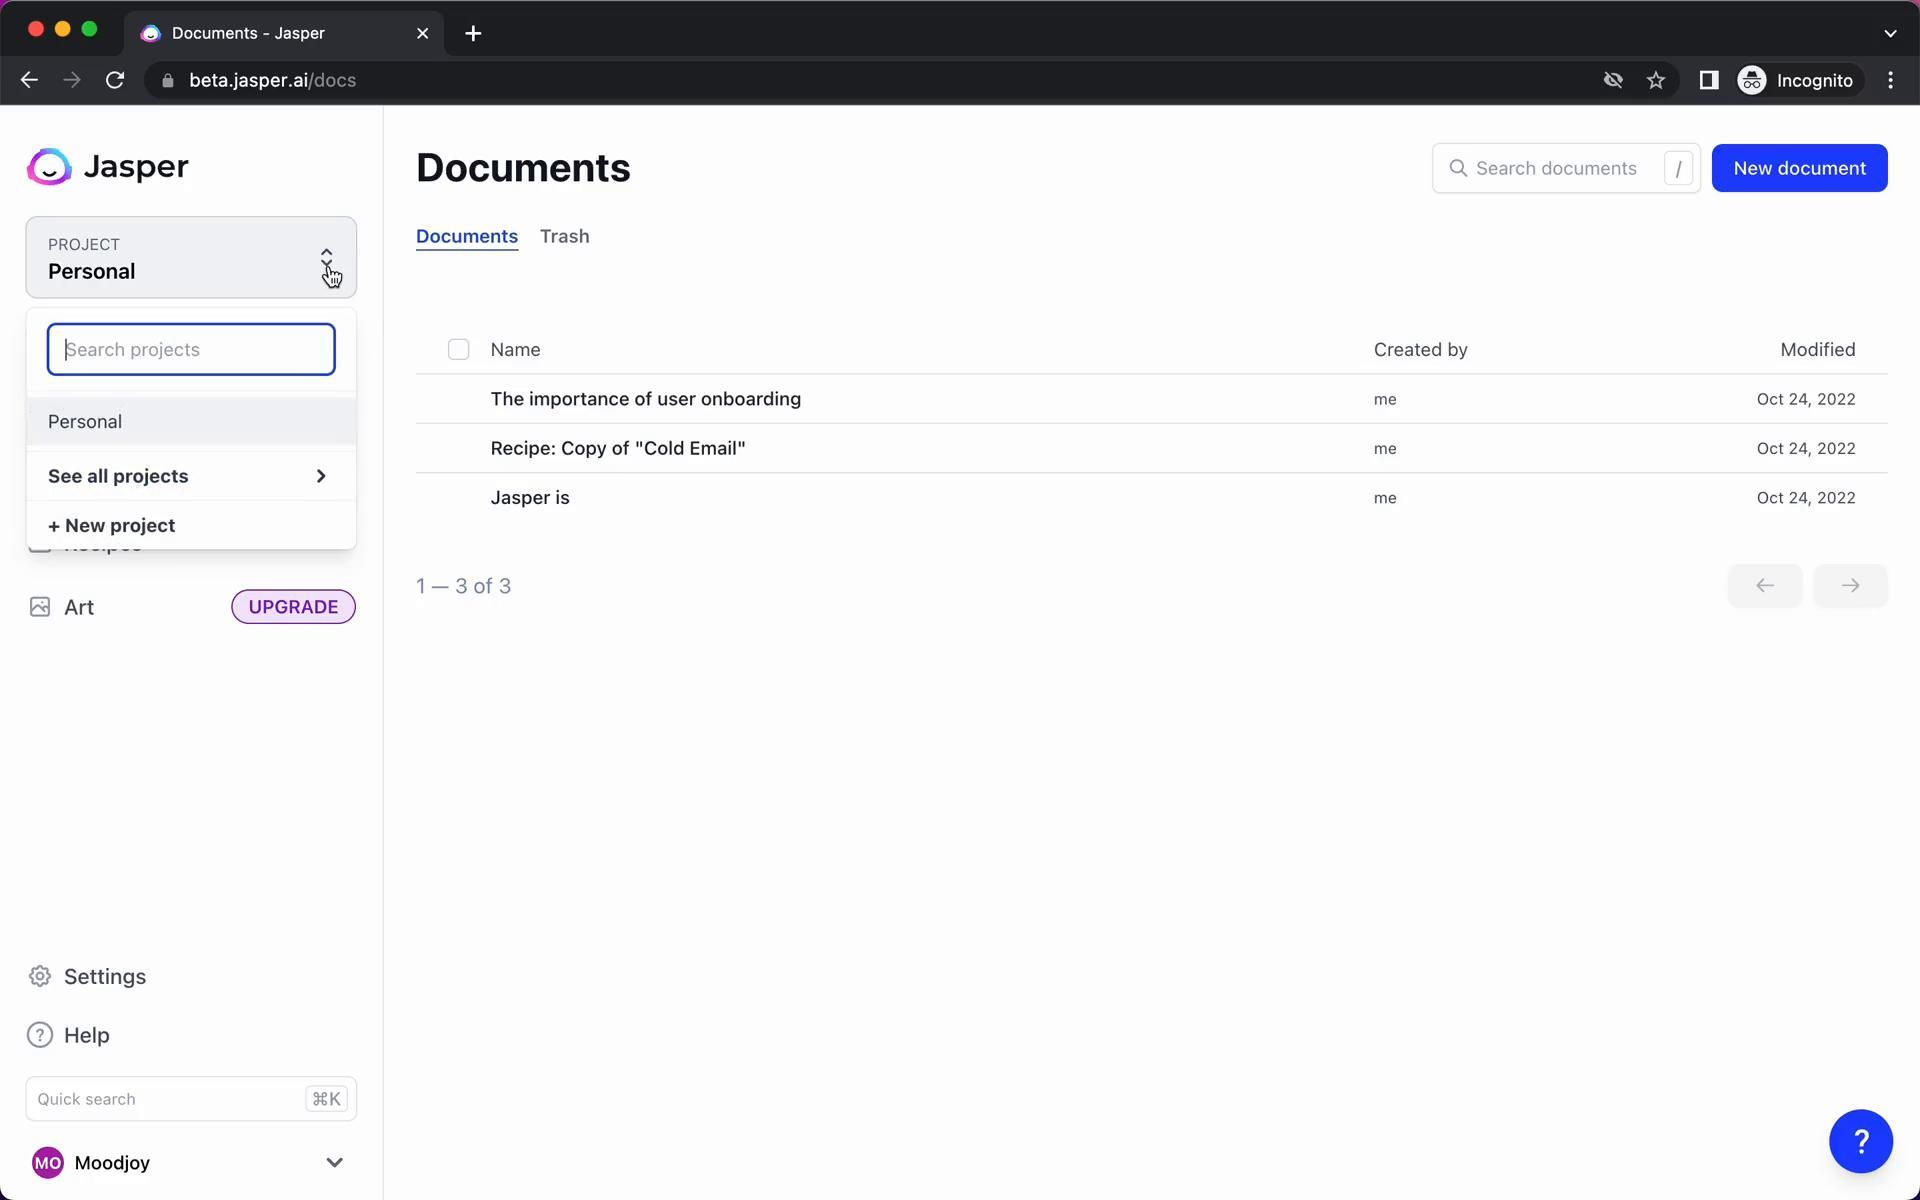Image resolution: width=1920 pixels, height=1200 pixels.
Task: Click the New document button
Action: (1798, 168)
